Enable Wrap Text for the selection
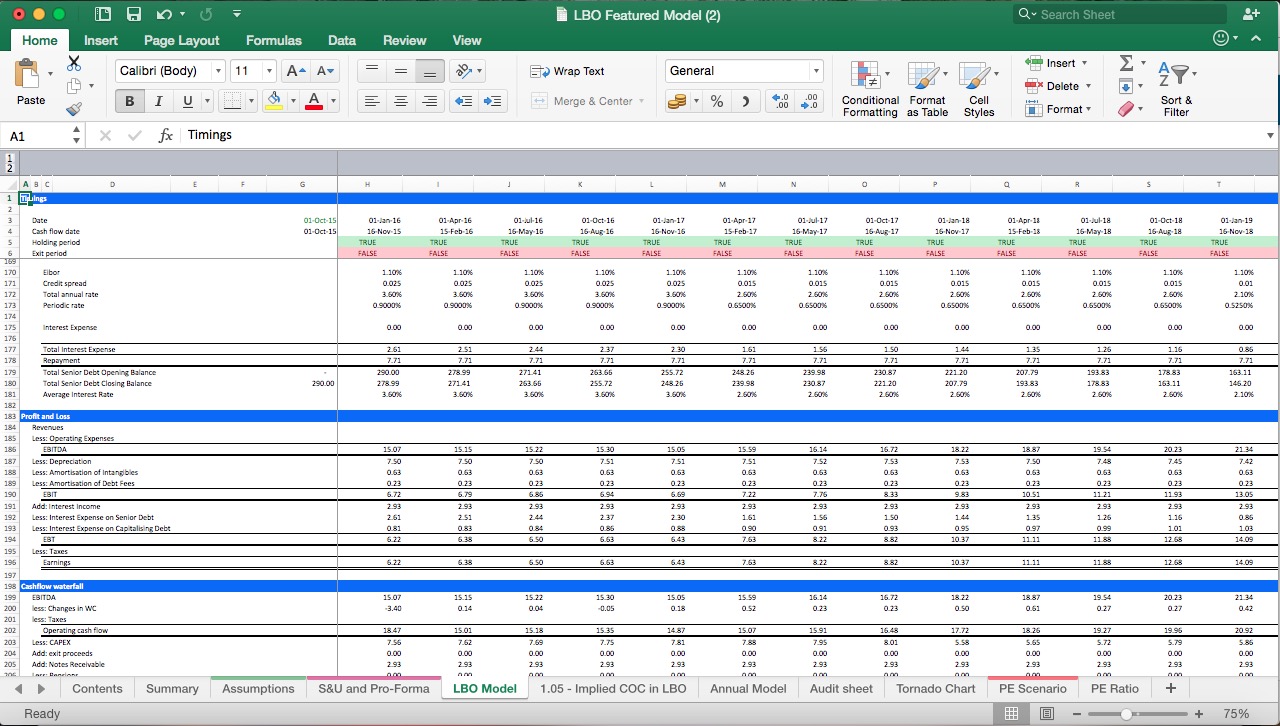 coord(566,71)
